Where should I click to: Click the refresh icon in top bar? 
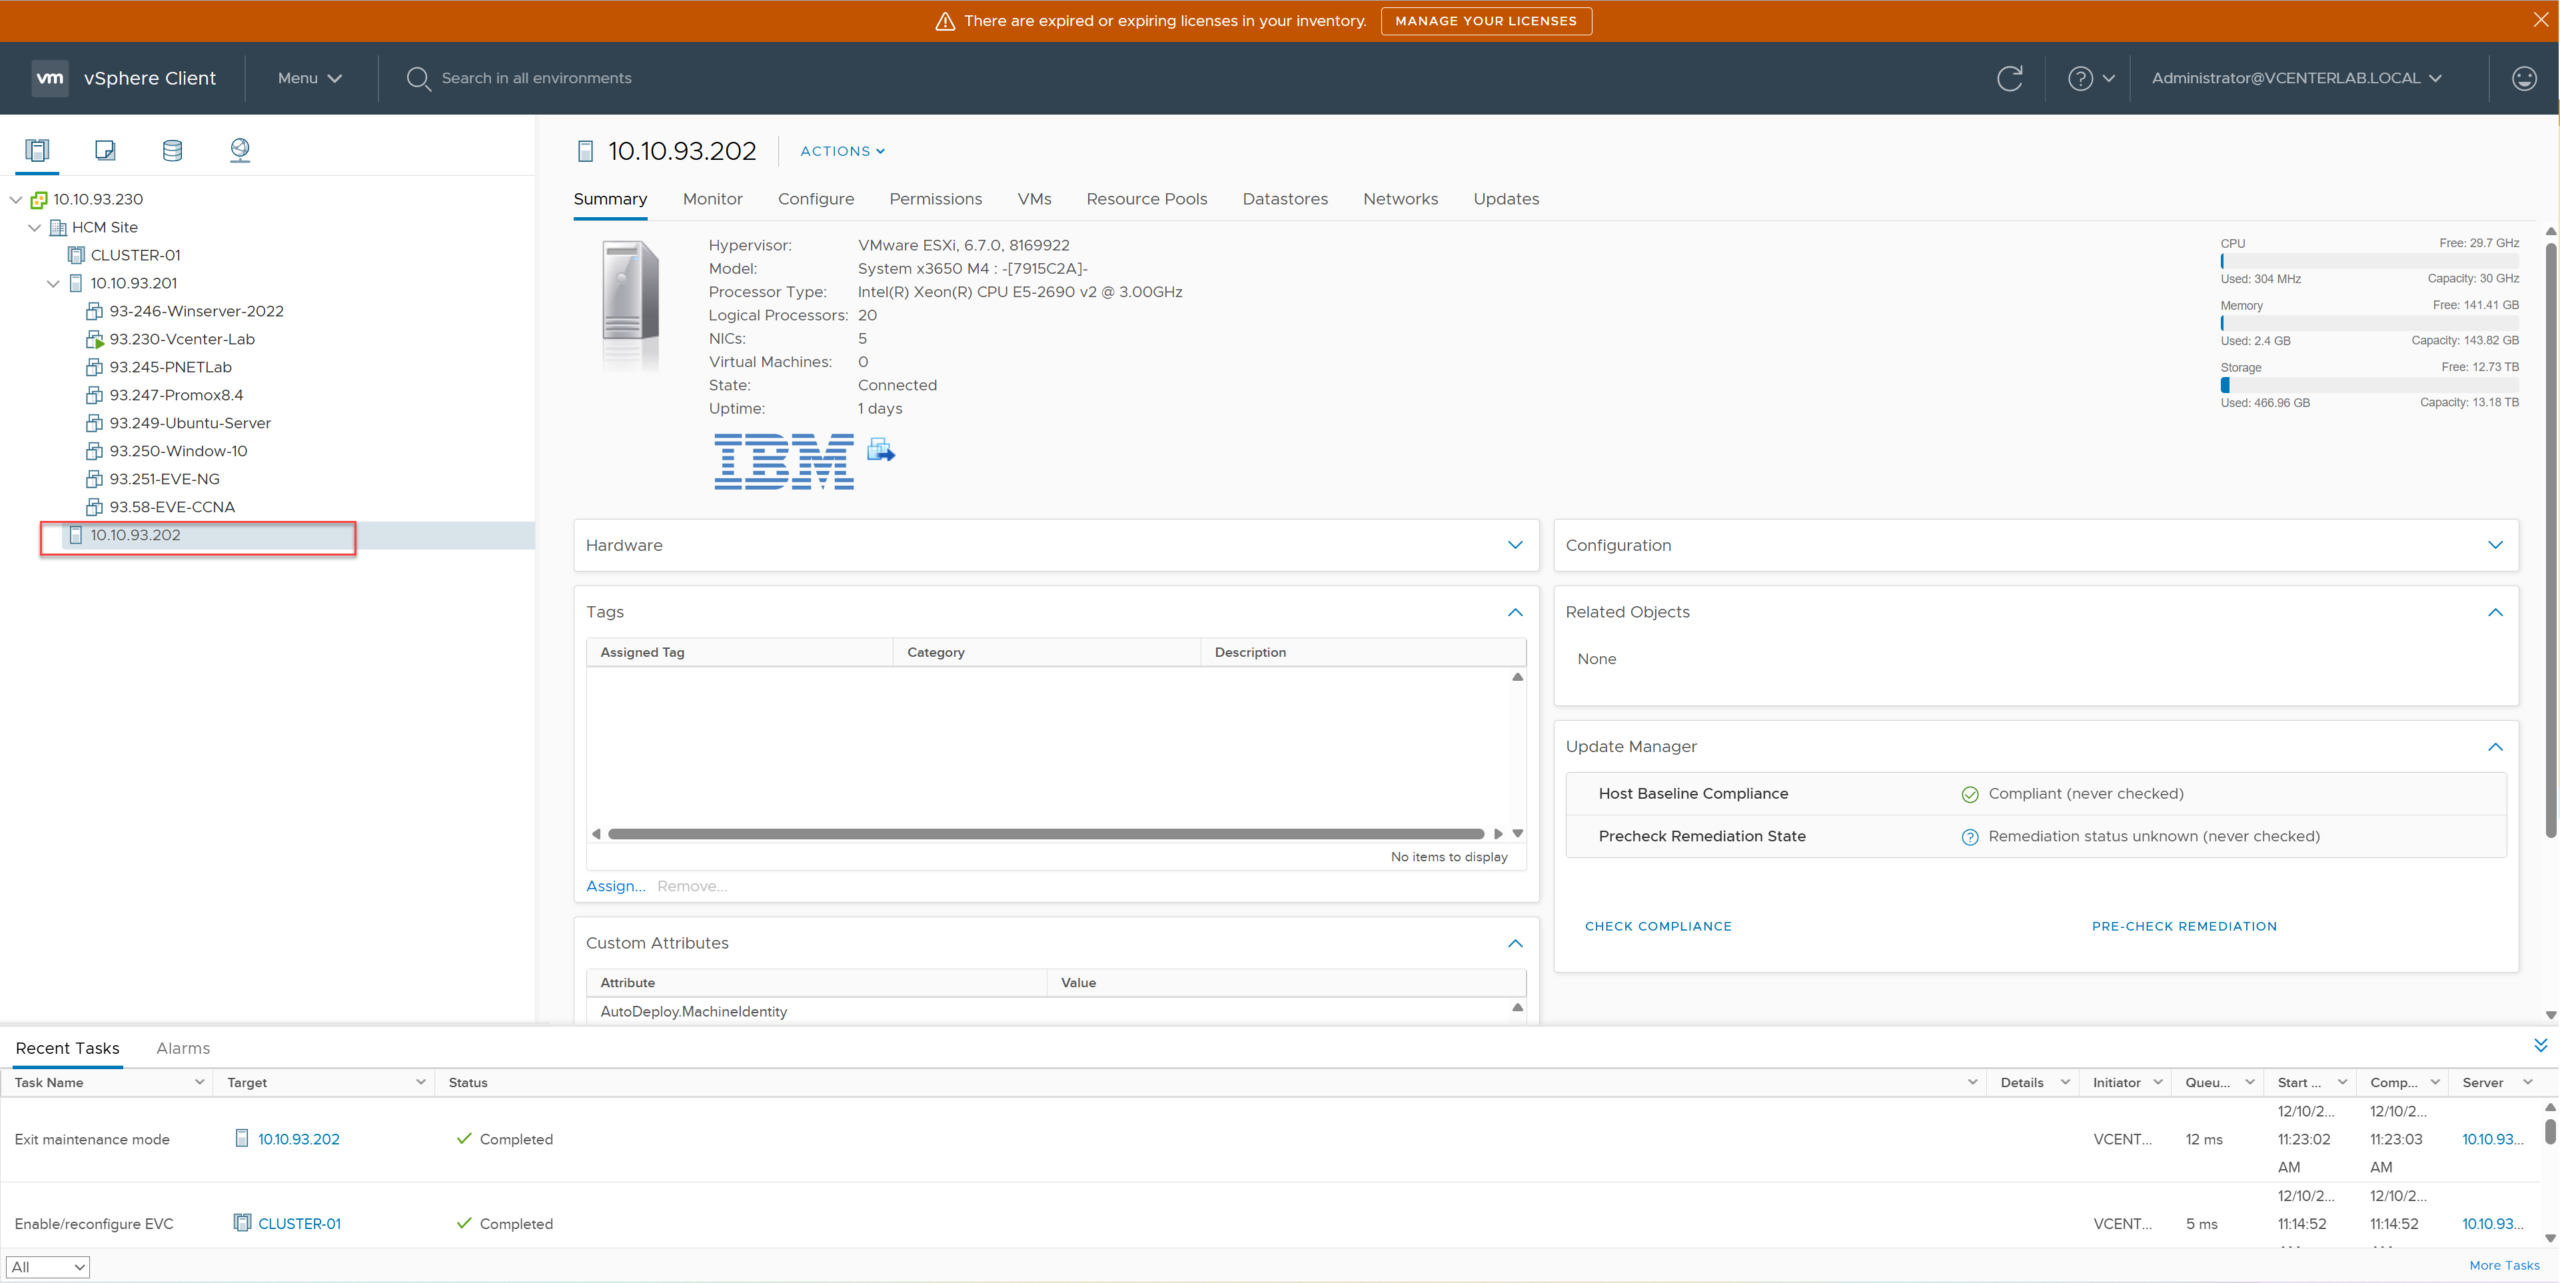pyautogui.click(x=2009, y=78)
